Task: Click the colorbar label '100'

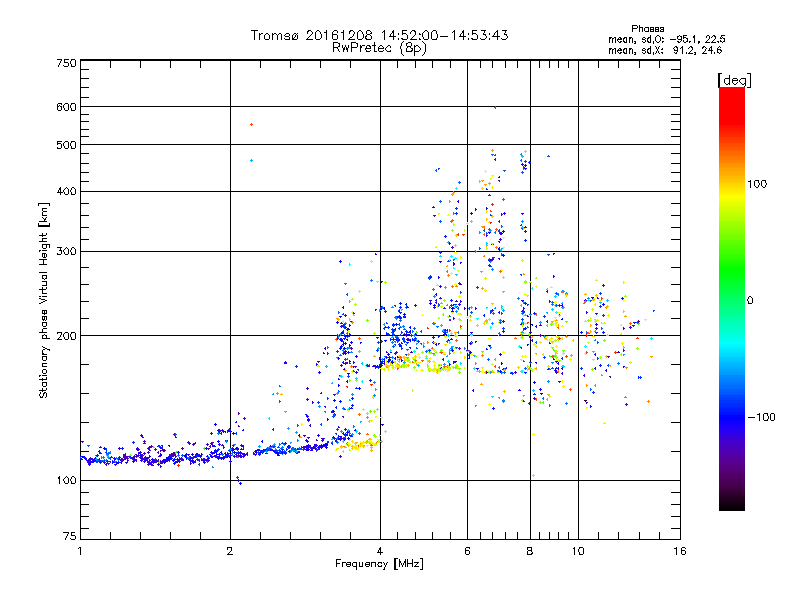Action: [757, 184]
